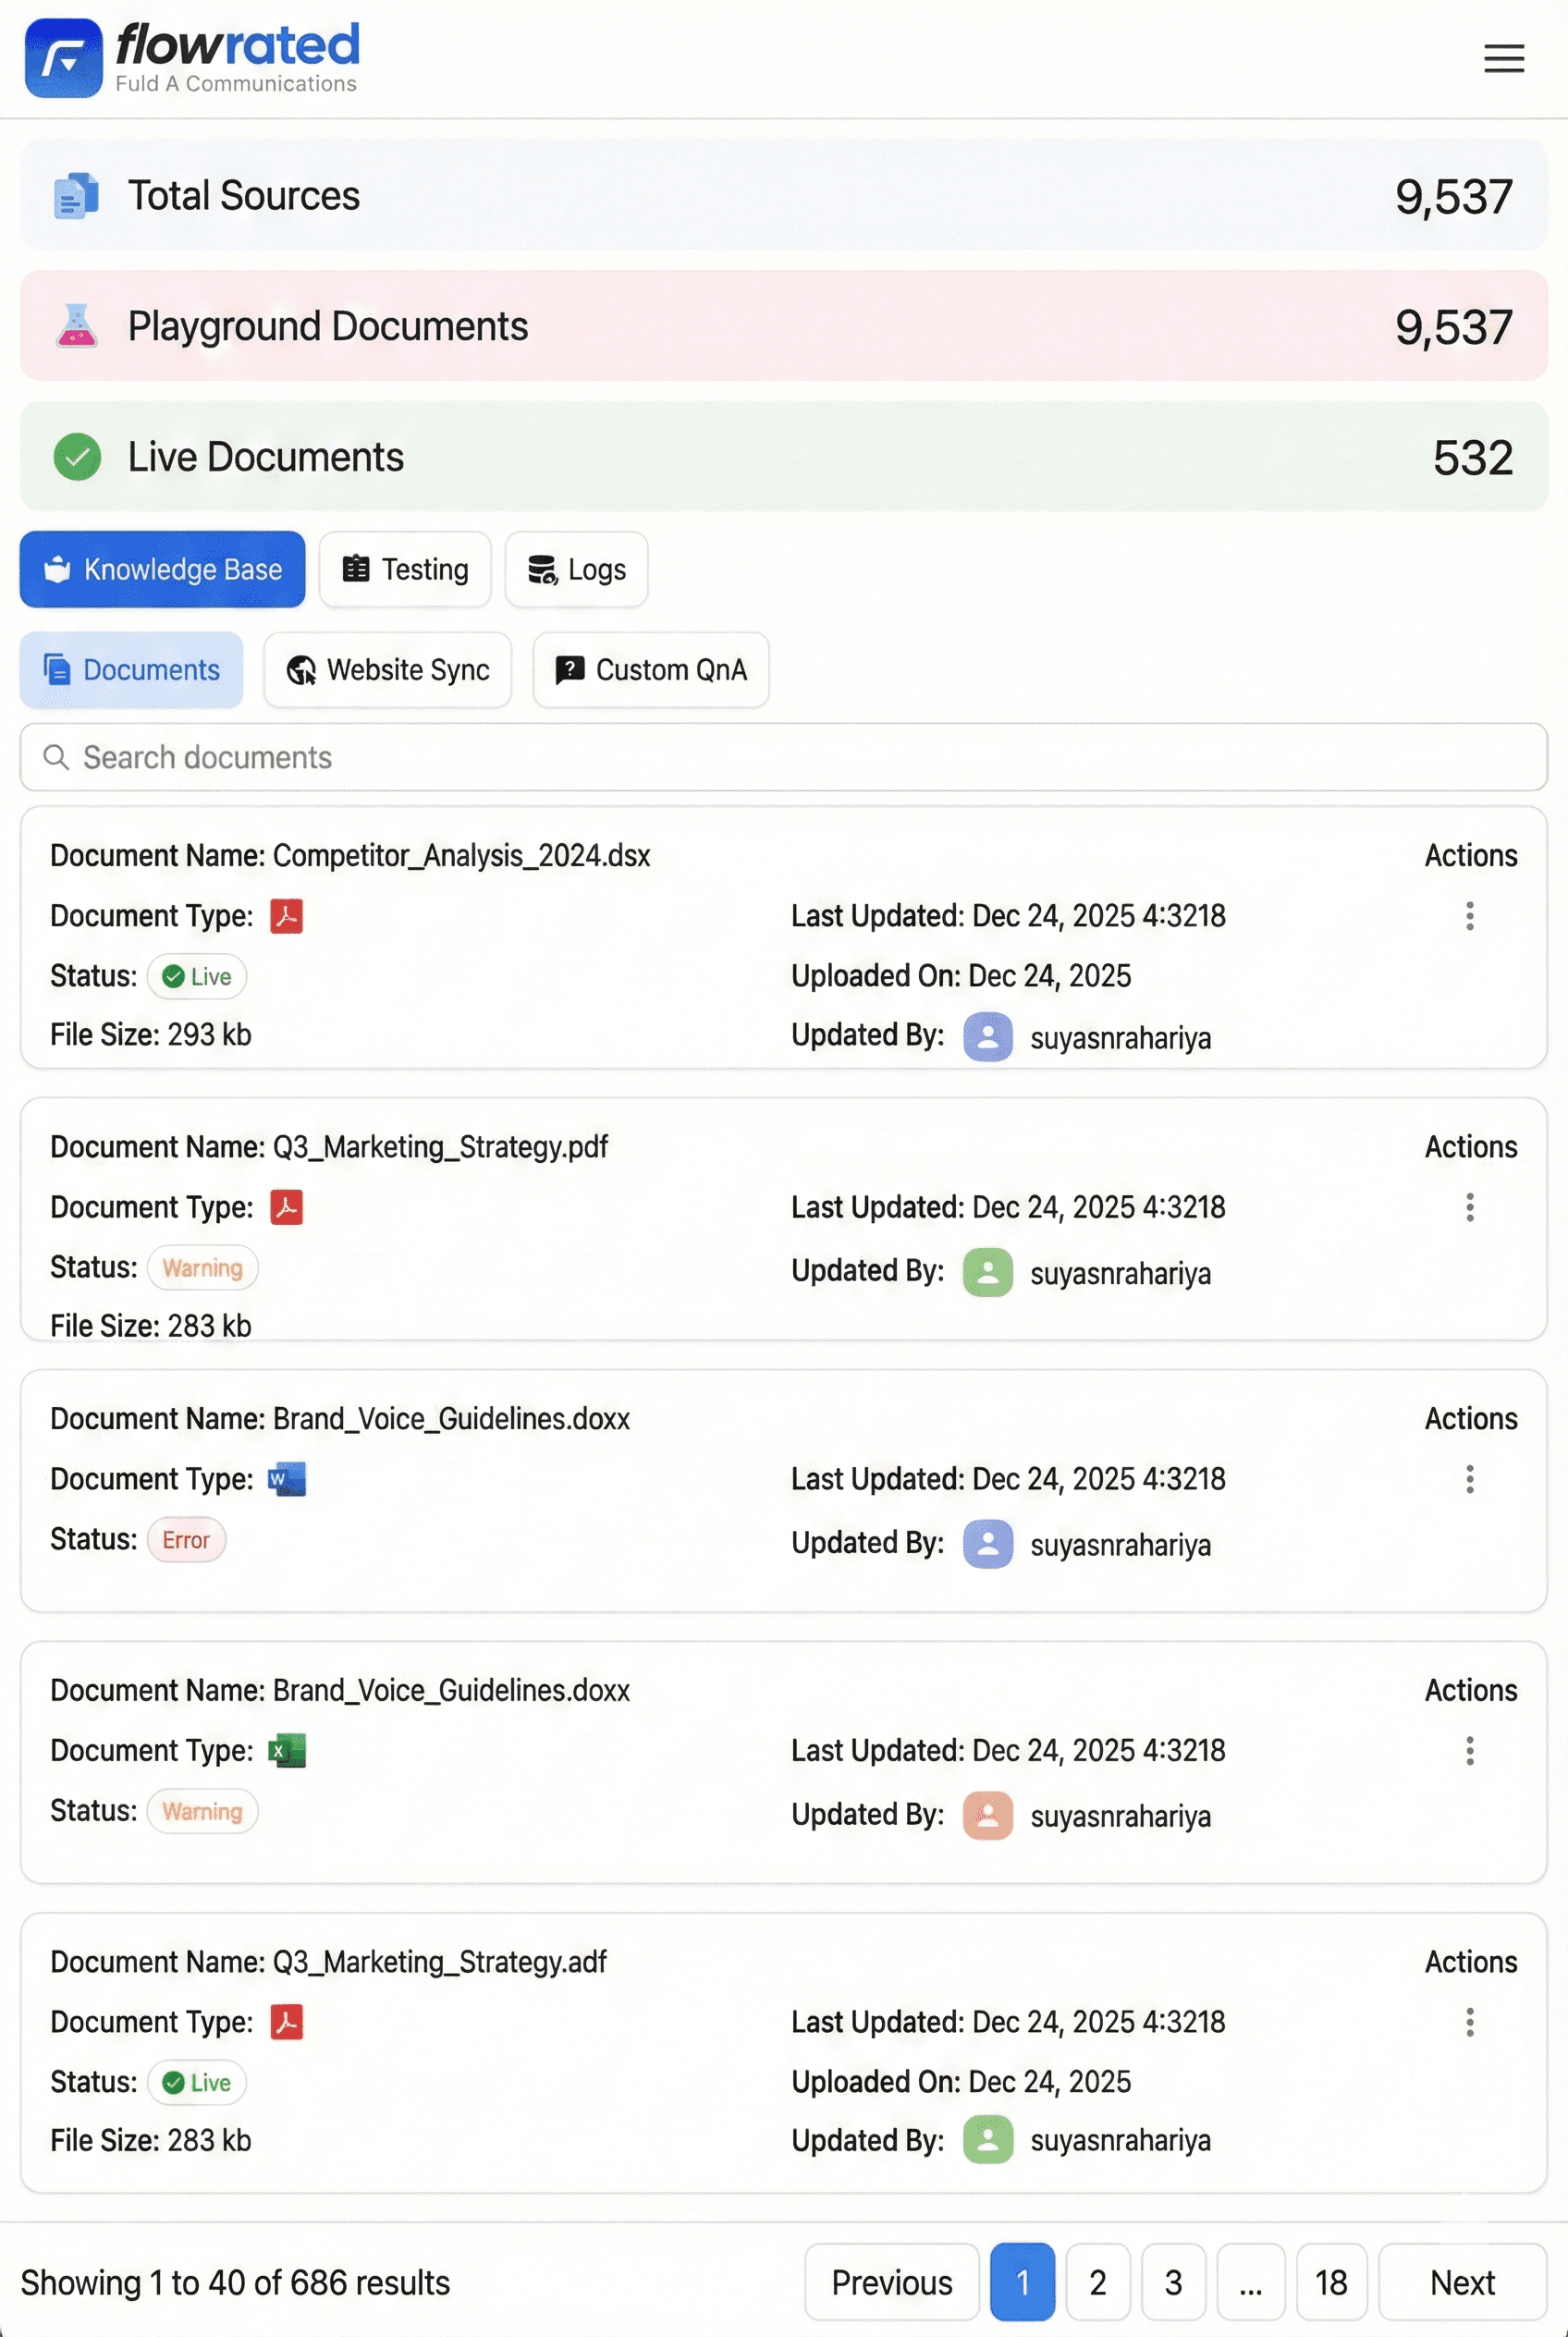Click green user avatar in Q3_Marketing_Strategy.pdf card
1568x2337 pixels.
tap(988, 1273)
